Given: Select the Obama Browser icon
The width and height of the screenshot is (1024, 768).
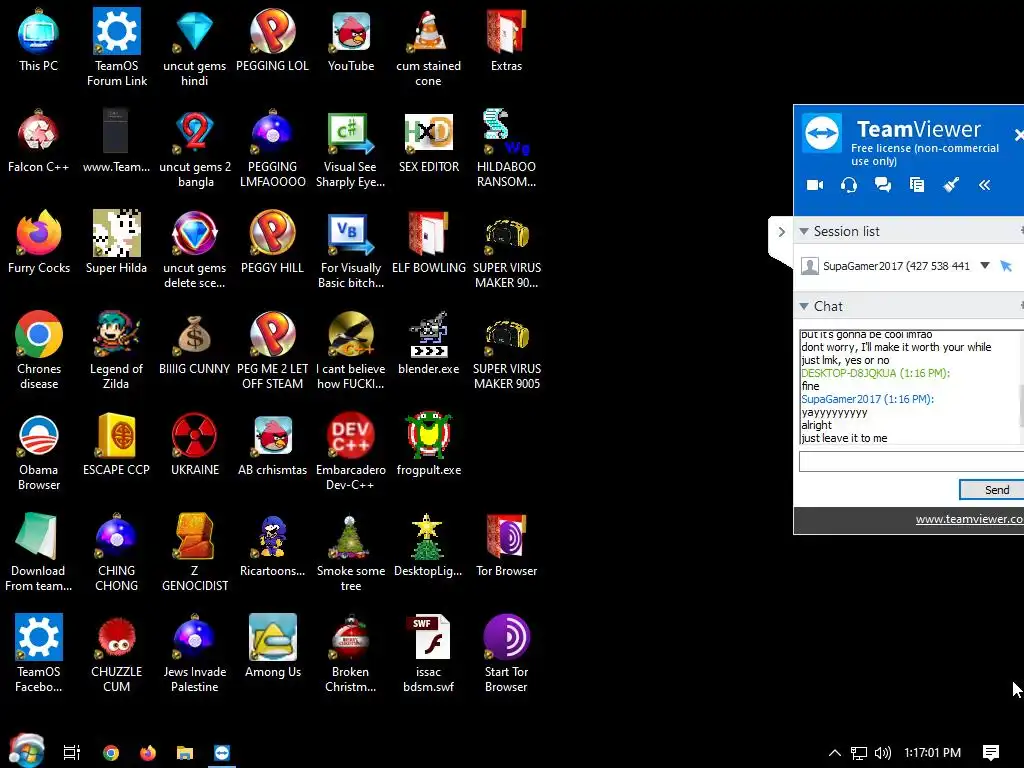Looking at the screenshot, I should click(39, 452).
